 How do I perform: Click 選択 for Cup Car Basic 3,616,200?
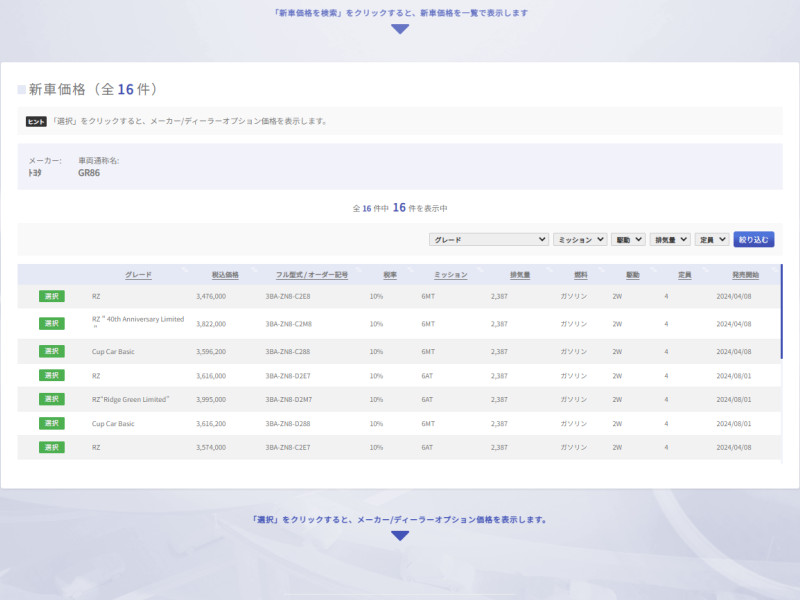[52, 423]
